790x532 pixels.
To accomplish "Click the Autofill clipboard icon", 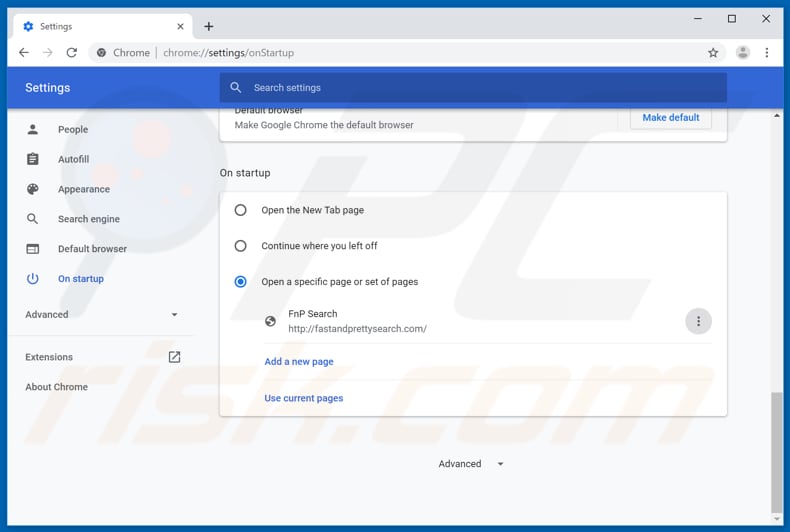I will [x=33, y=159].
